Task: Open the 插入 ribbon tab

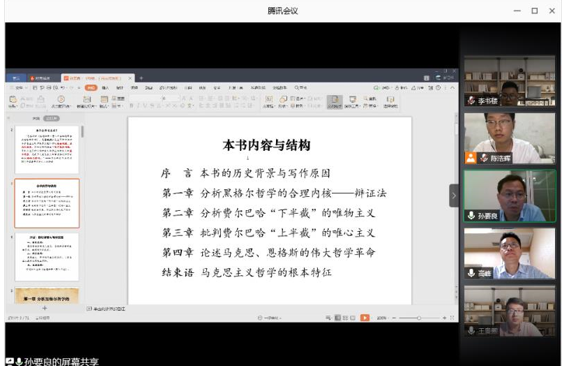Action: (105, 87)
